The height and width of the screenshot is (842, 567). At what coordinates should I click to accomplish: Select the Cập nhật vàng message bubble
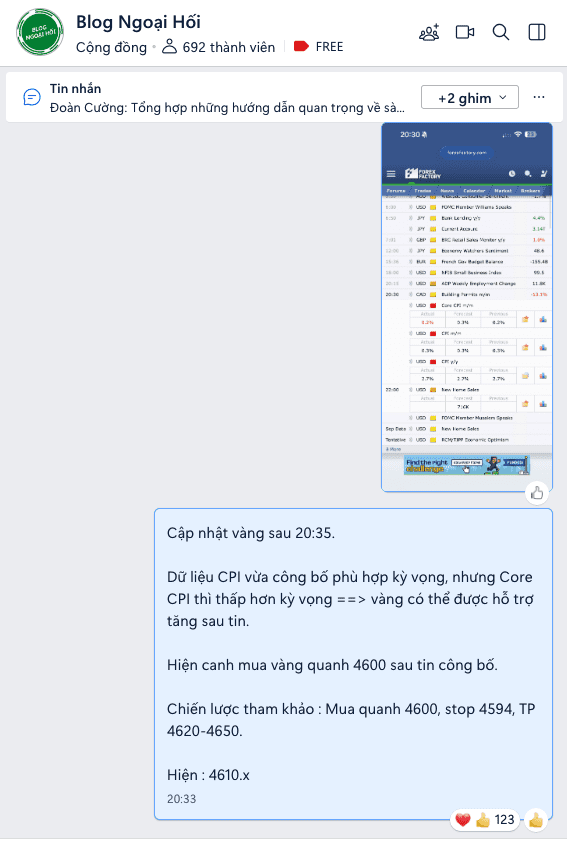click(353, 664)
